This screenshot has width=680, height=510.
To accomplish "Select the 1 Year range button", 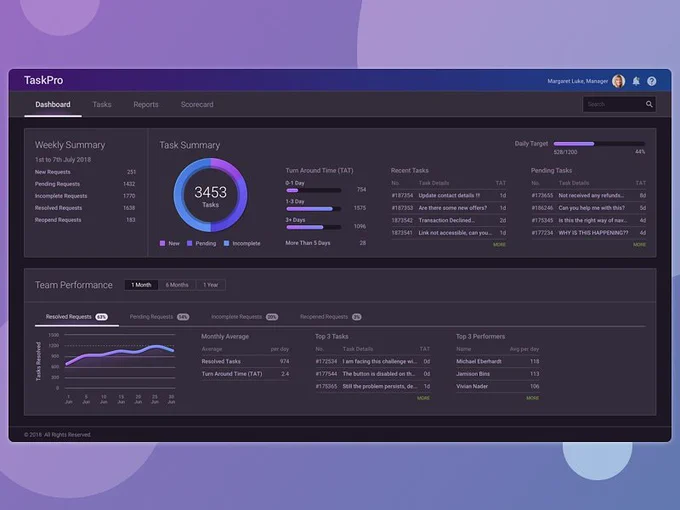I will pos(211,285).
